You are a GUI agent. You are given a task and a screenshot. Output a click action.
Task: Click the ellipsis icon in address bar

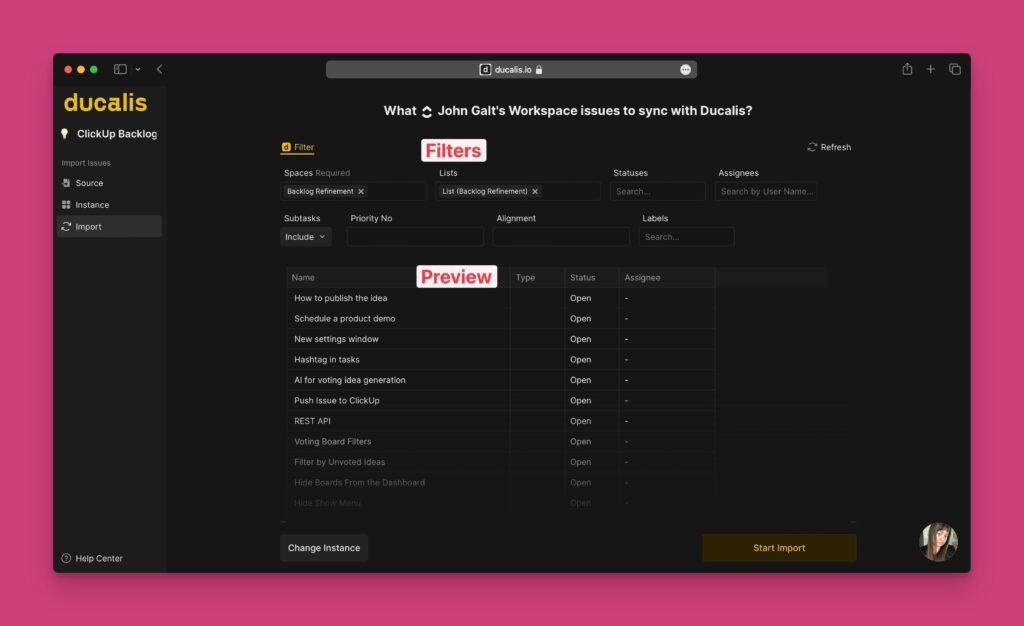coord(685,69)
